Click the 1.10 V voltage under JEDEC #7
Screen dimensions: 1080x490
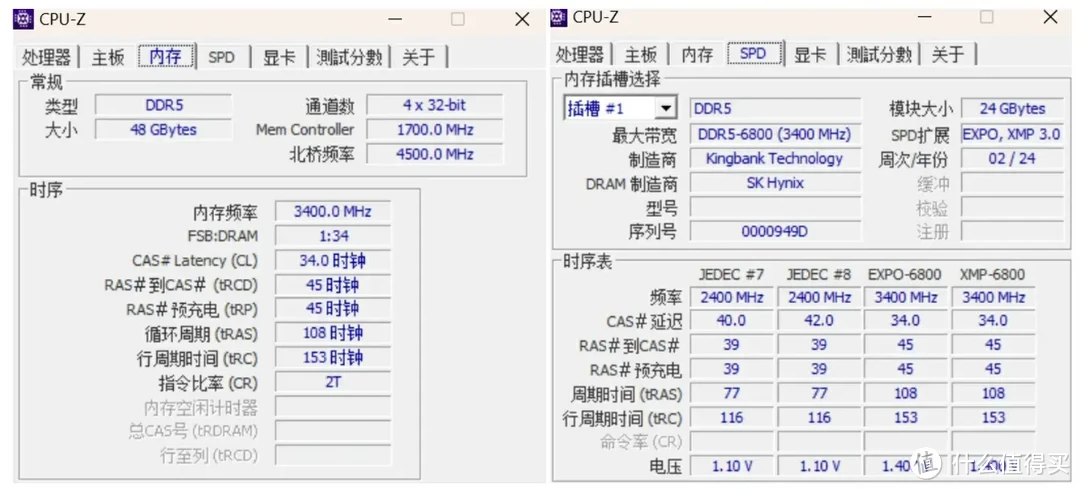(x=731, y=466)
